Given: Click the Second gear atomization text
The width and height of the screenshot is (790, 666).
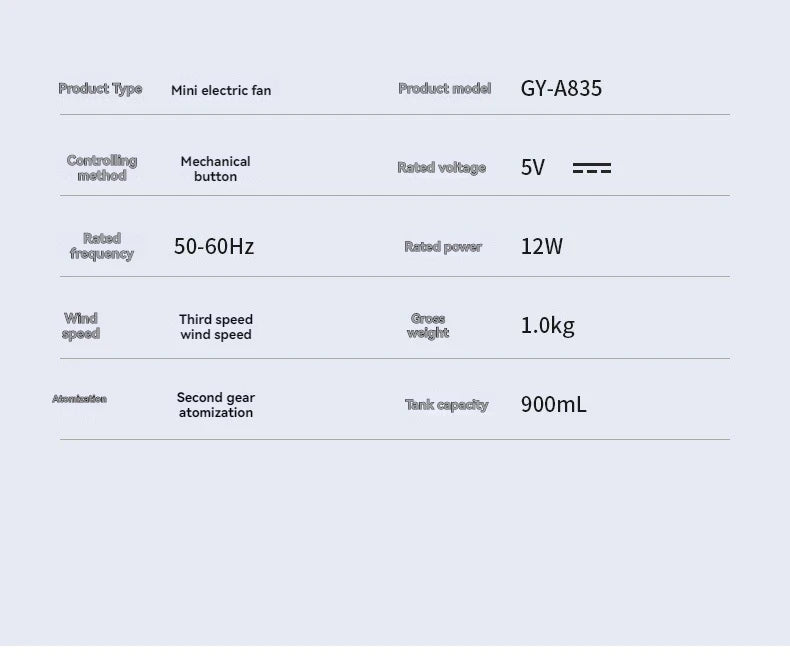Looking at the screenshot, I should 216,405.
